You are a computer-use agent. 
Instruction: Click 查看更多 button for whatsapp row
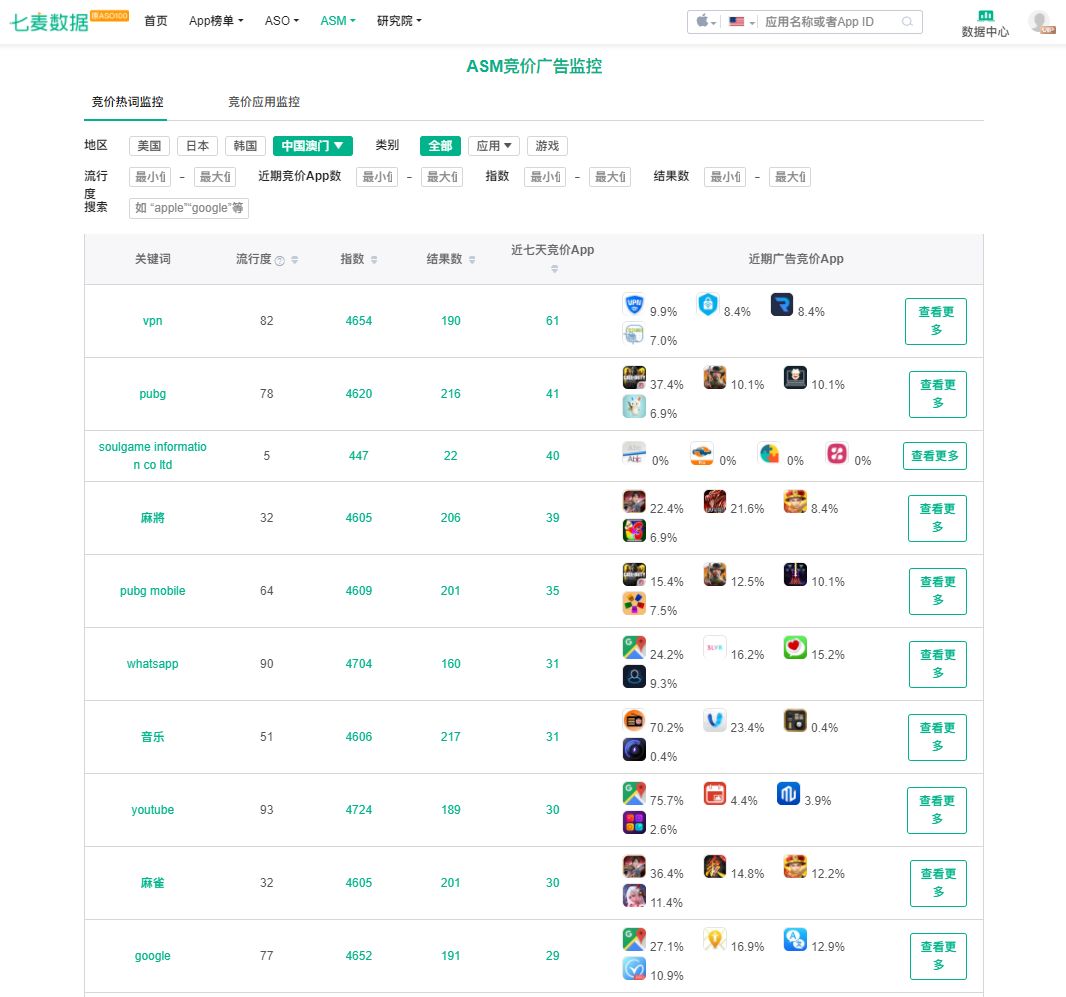coord(937,664)
